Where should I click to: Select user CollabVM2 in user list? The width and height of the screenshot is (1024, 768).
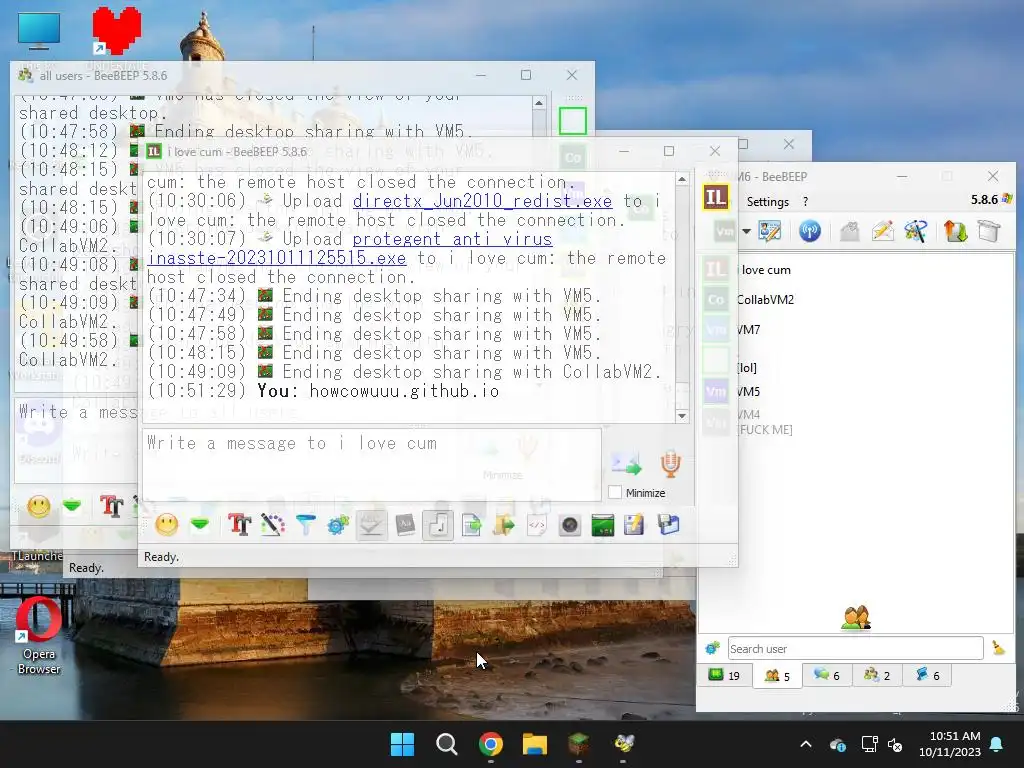point(857,300)
